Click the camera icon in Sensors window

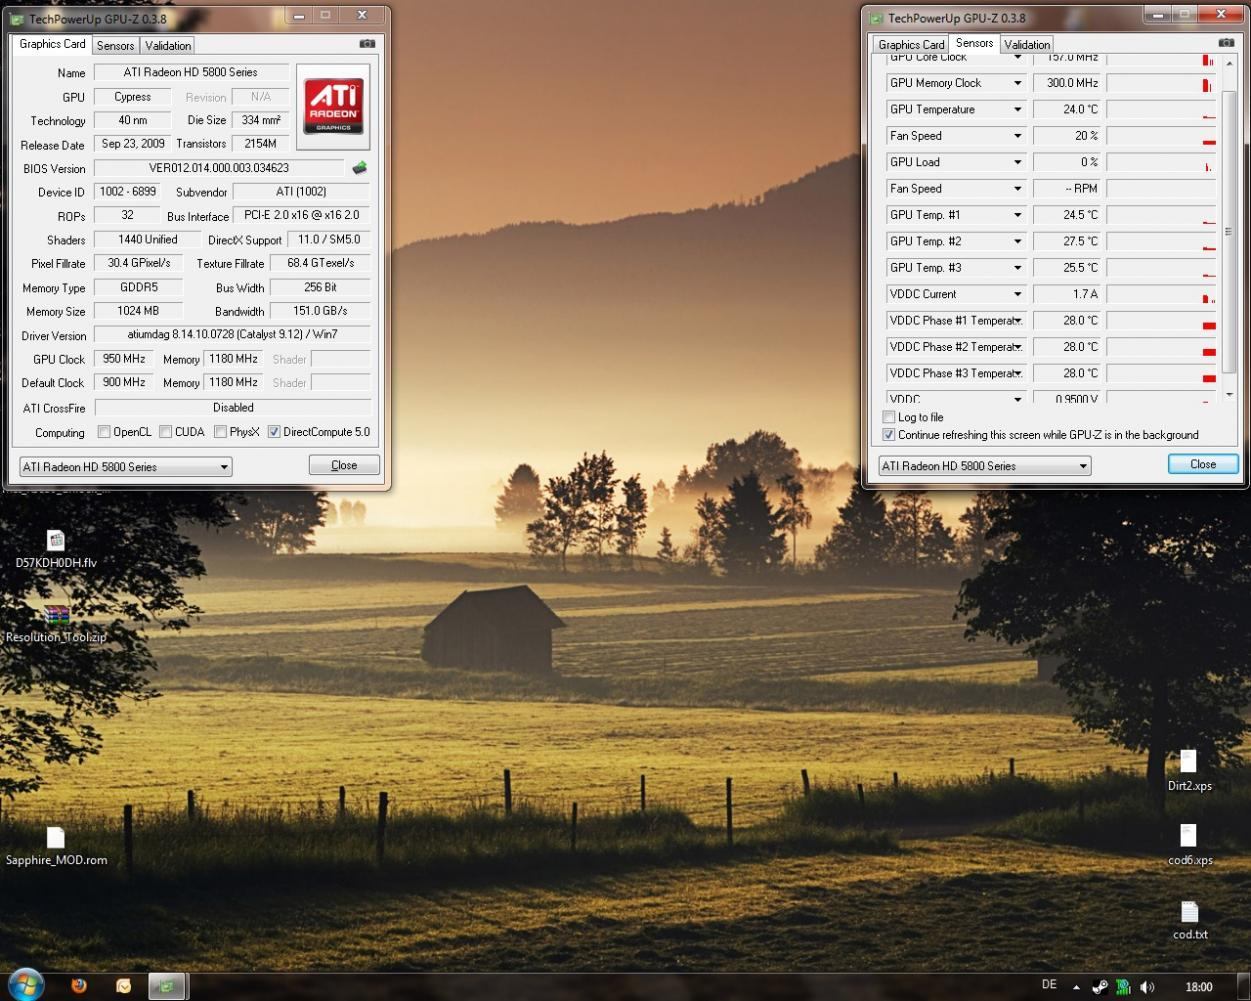point(1226,43)
